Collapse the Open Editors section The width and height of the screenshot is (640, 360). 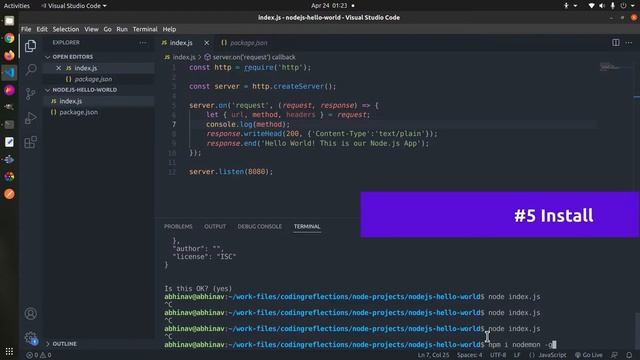[72, 57]
